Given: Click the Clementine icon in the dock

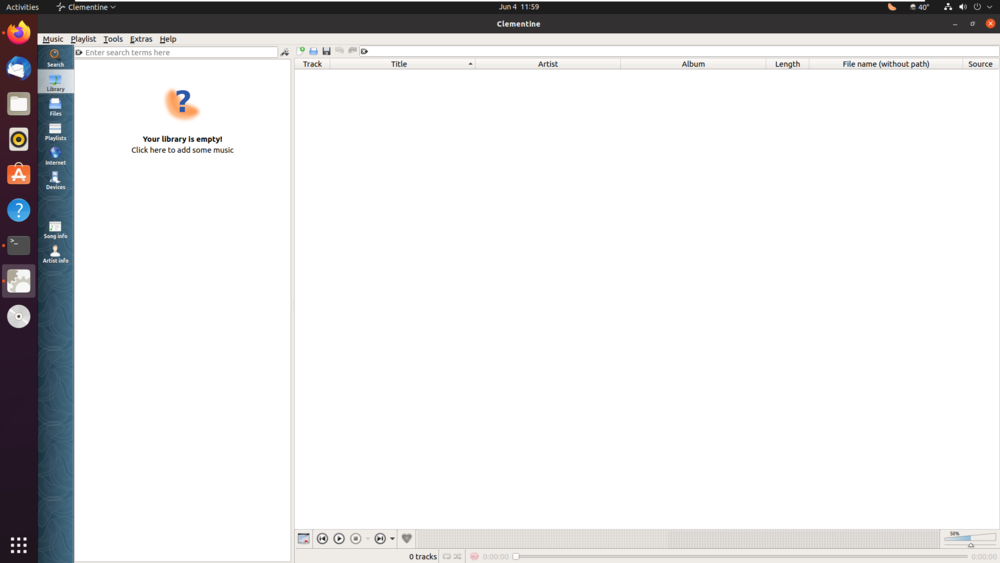Looking at the screenshot, I should pos(18,281).
